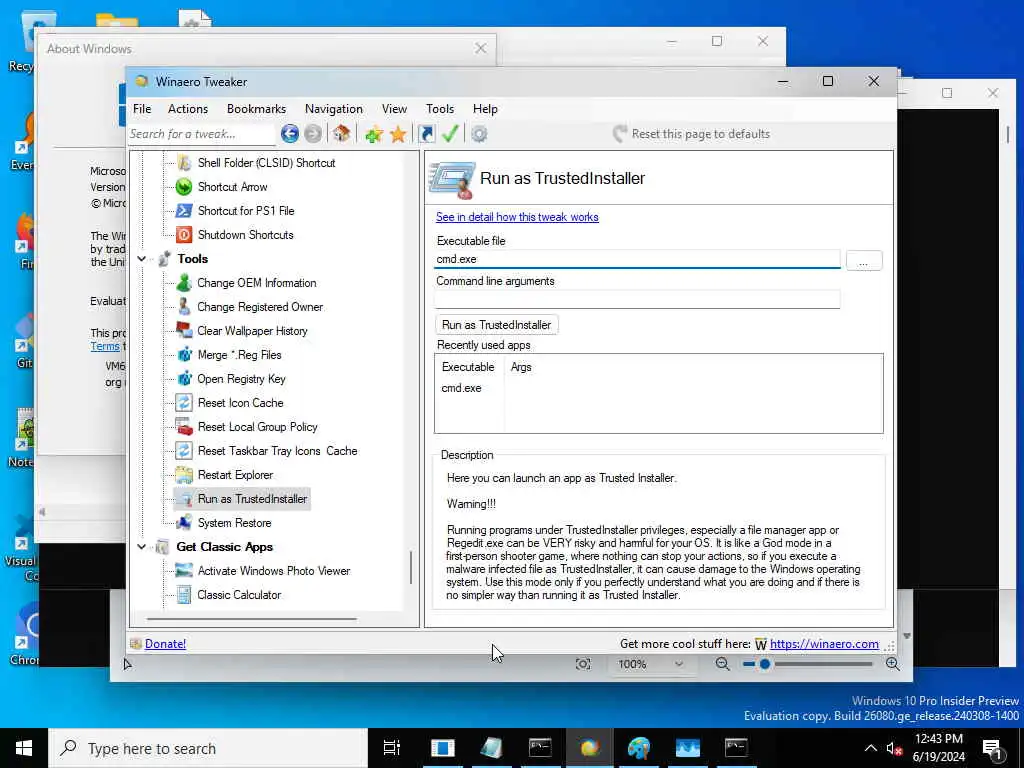
Task: Click the Change Registered Owner icon
Action: (x=184, y=306)
